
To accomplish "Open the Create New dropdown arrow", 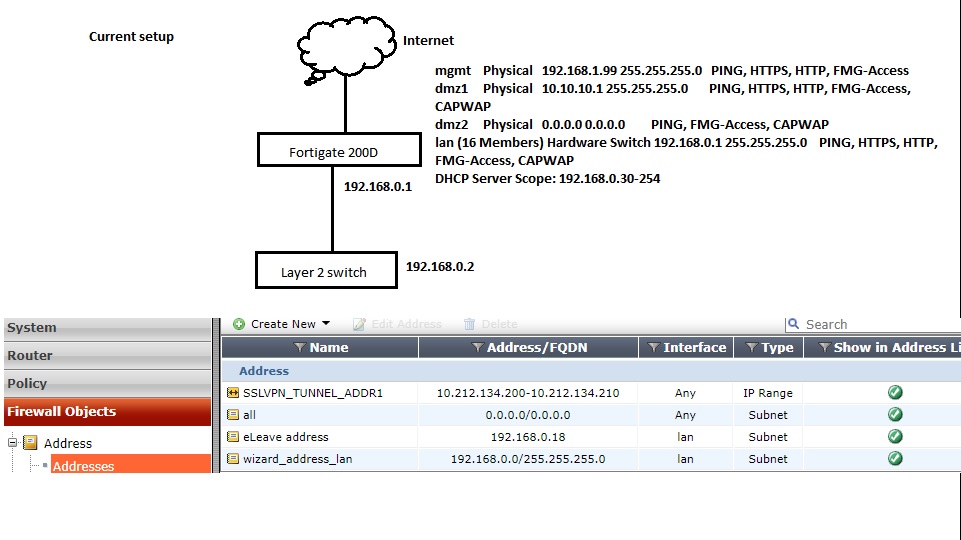I will (326, 323).
